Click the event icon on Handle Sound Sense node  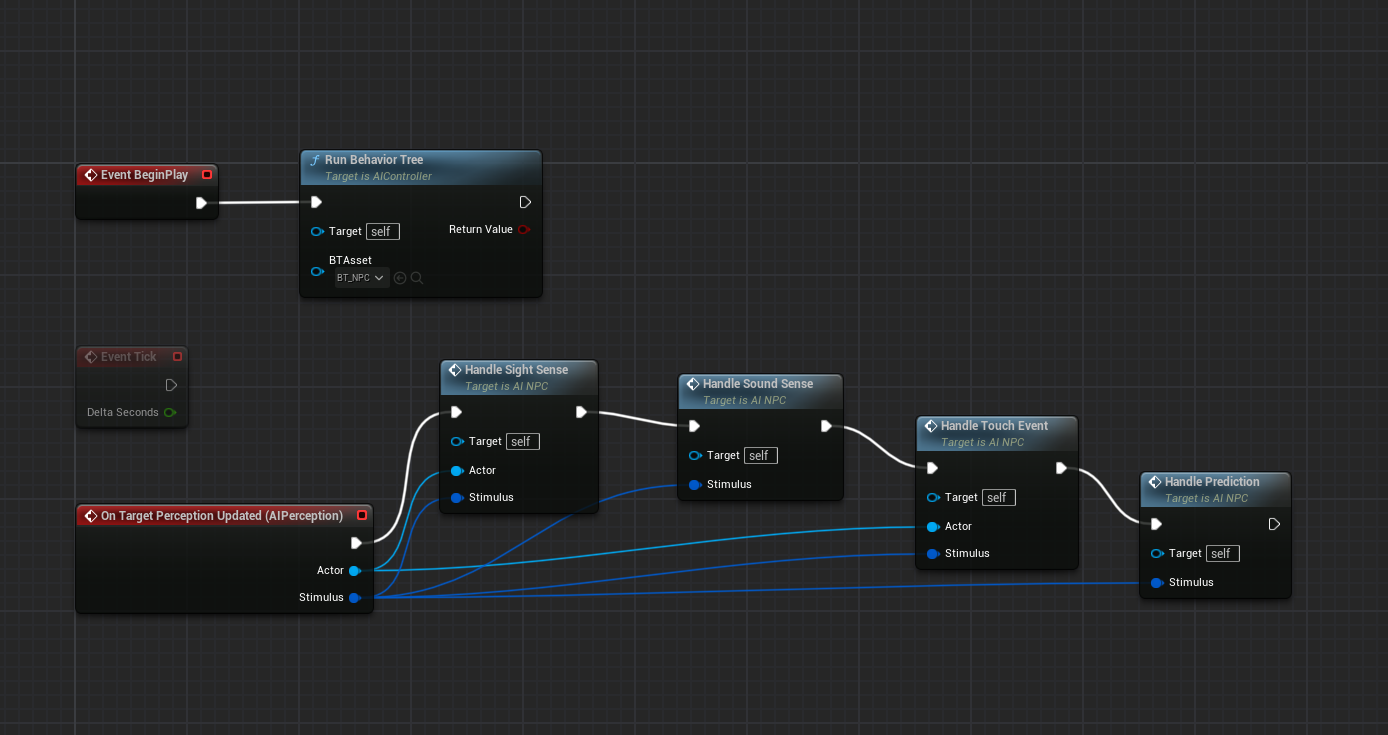click(692, 383)
